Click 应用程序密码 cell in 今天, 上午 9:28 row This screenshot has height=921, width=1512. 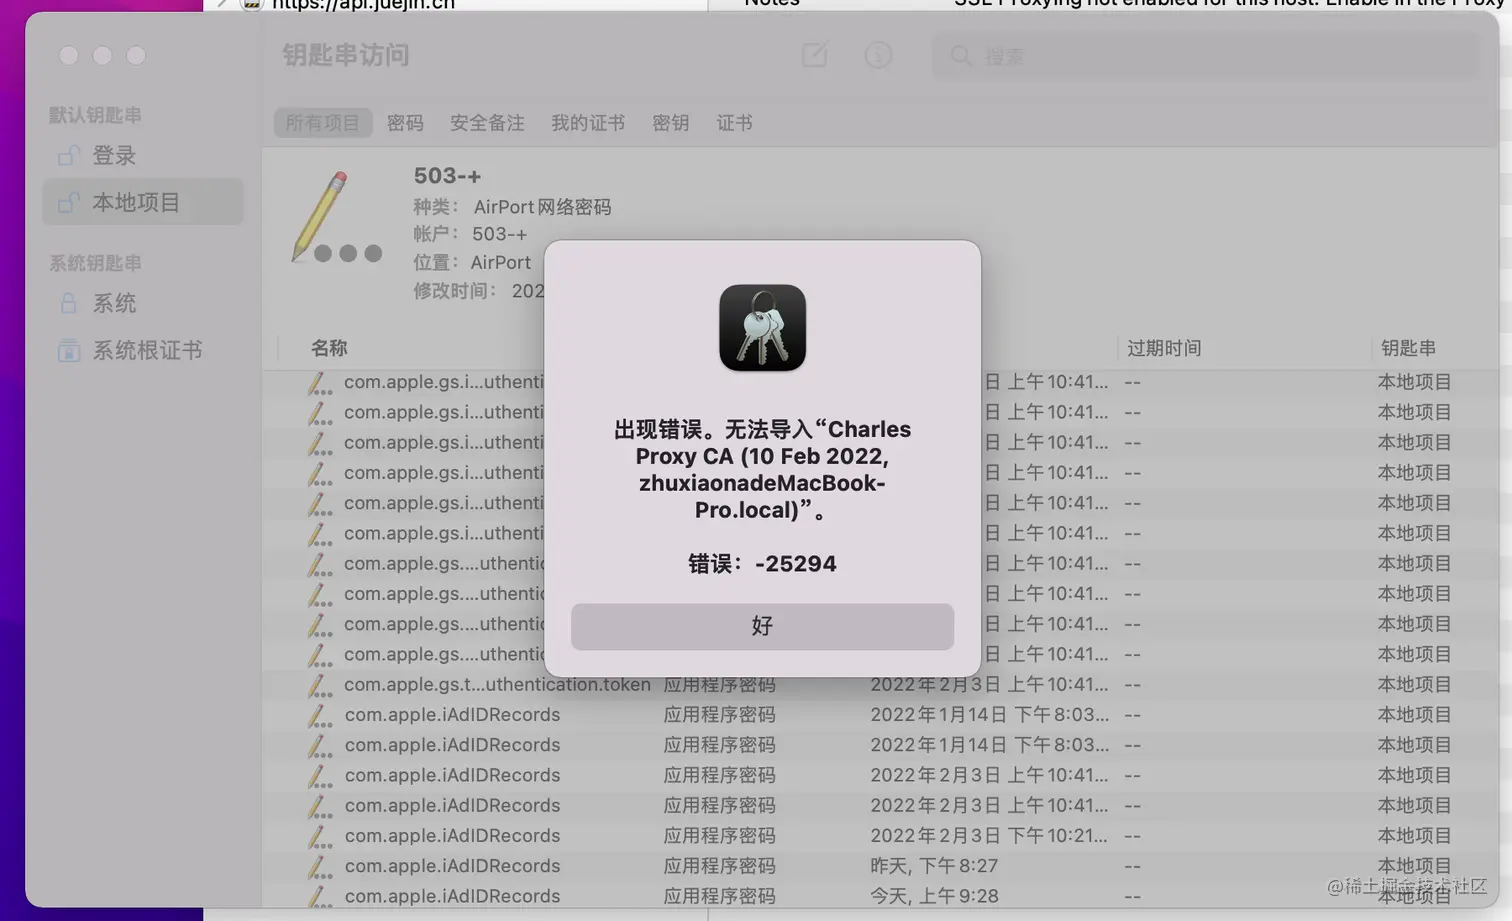click(x=719, y=896)
